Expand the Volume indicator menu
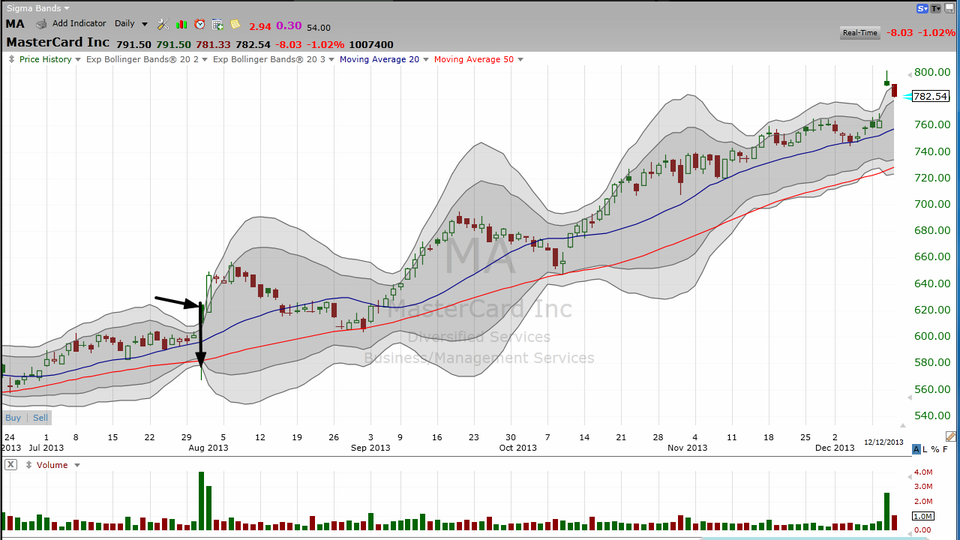The height and width of the screenshot is (540, 960). [x=77, y=465]
